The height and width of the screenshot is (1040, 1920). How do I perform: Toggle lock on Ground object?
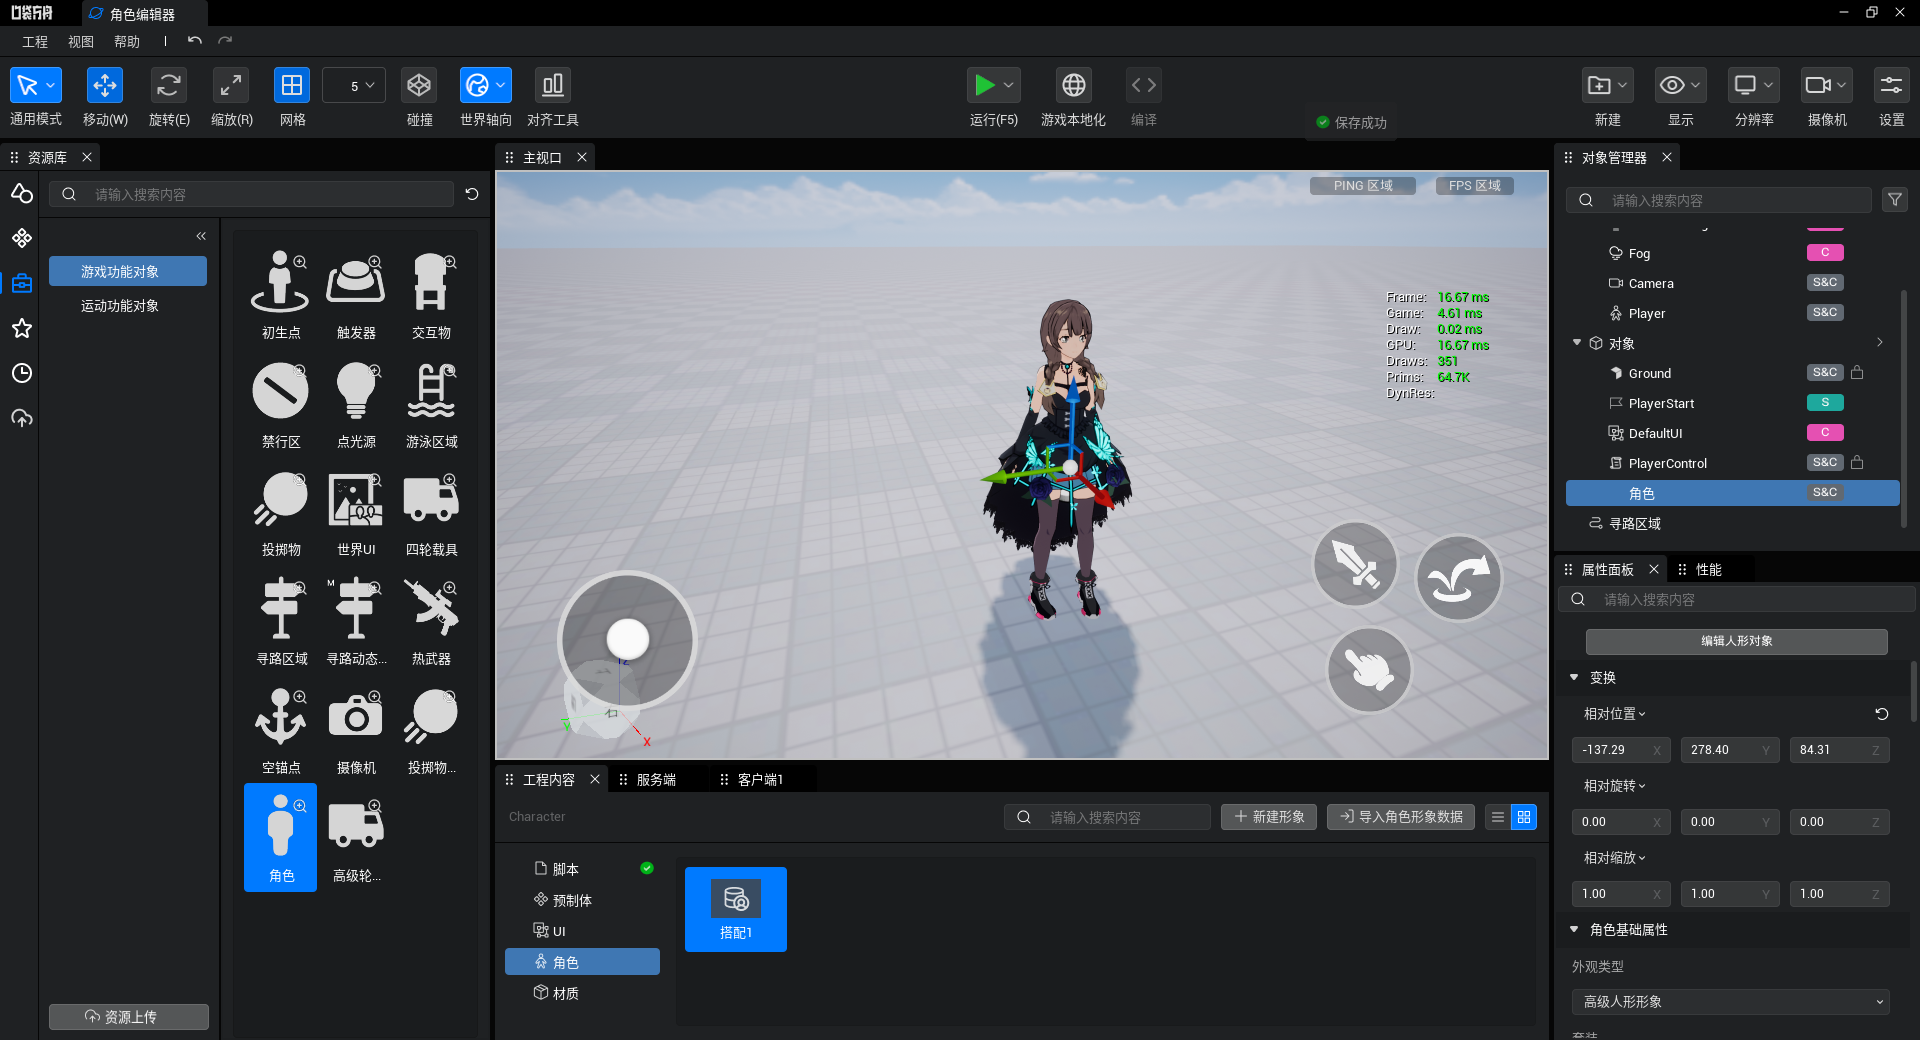click(1857, 372)
